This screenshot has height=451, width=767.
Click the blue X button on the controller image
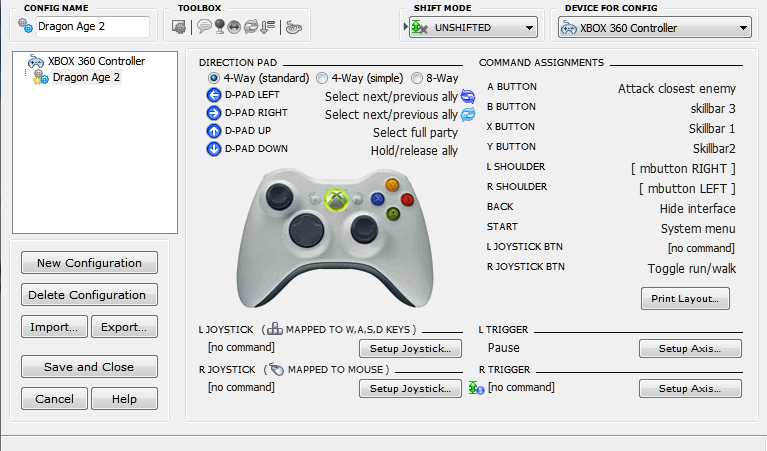378,199
